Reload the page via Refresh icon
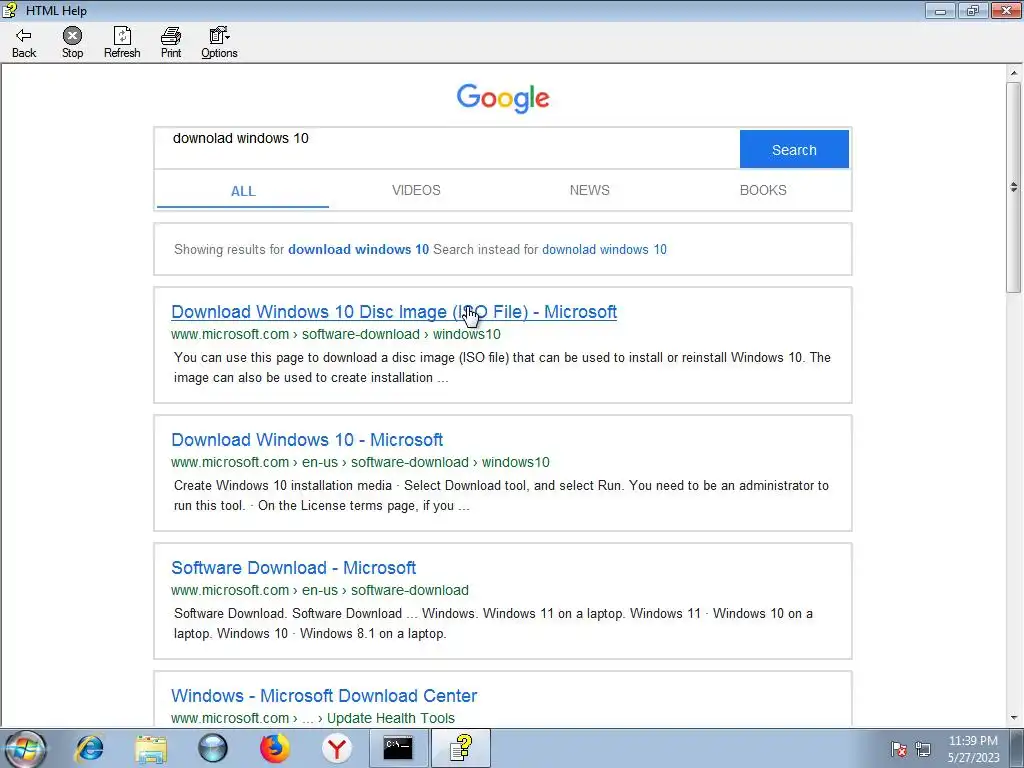The height and width of the screenshot is (768, 1024). pyautogui.click(x=122, y=43)
